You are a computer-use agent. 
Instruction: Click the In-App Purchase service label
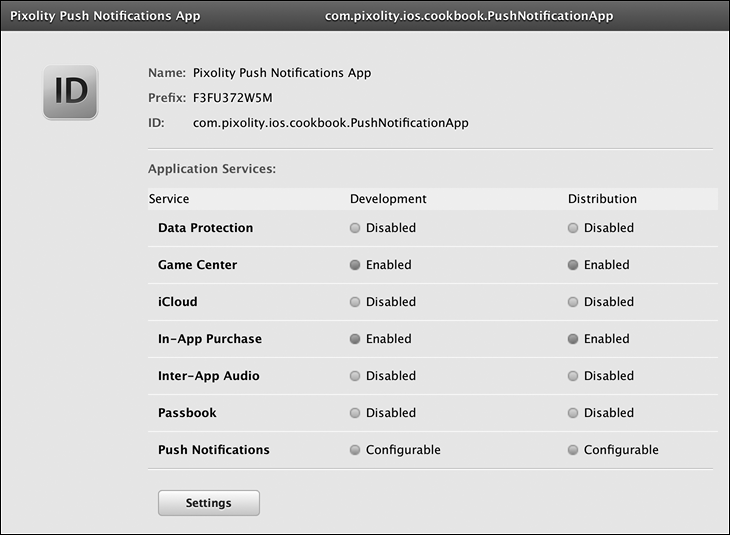point(210,339)
